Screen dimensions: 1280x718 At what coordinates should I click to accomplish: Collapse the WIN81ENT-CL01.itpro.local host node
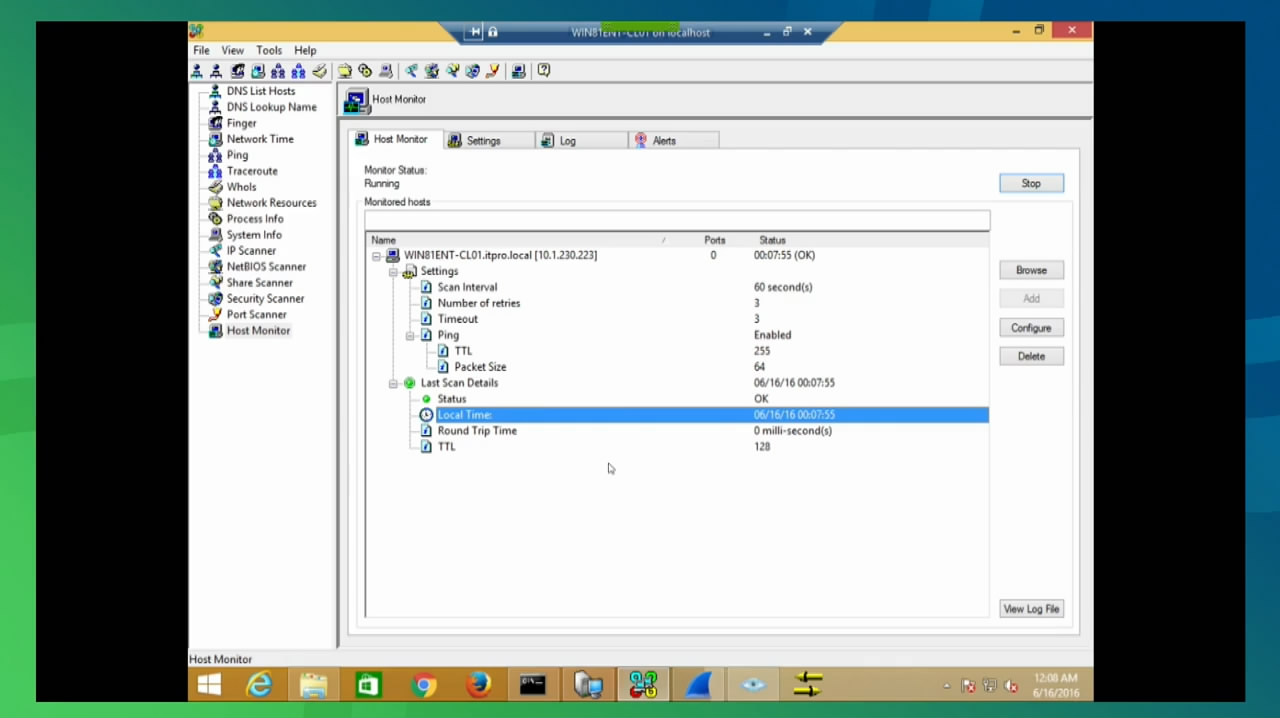[376, 256]
